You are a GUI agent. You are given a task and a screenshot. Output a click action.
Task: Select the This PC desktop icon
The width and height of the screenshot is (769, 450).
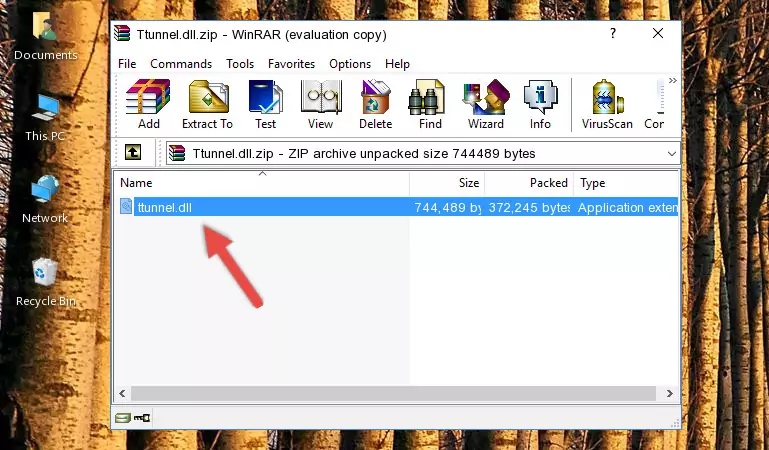click(x=45, y=118)
